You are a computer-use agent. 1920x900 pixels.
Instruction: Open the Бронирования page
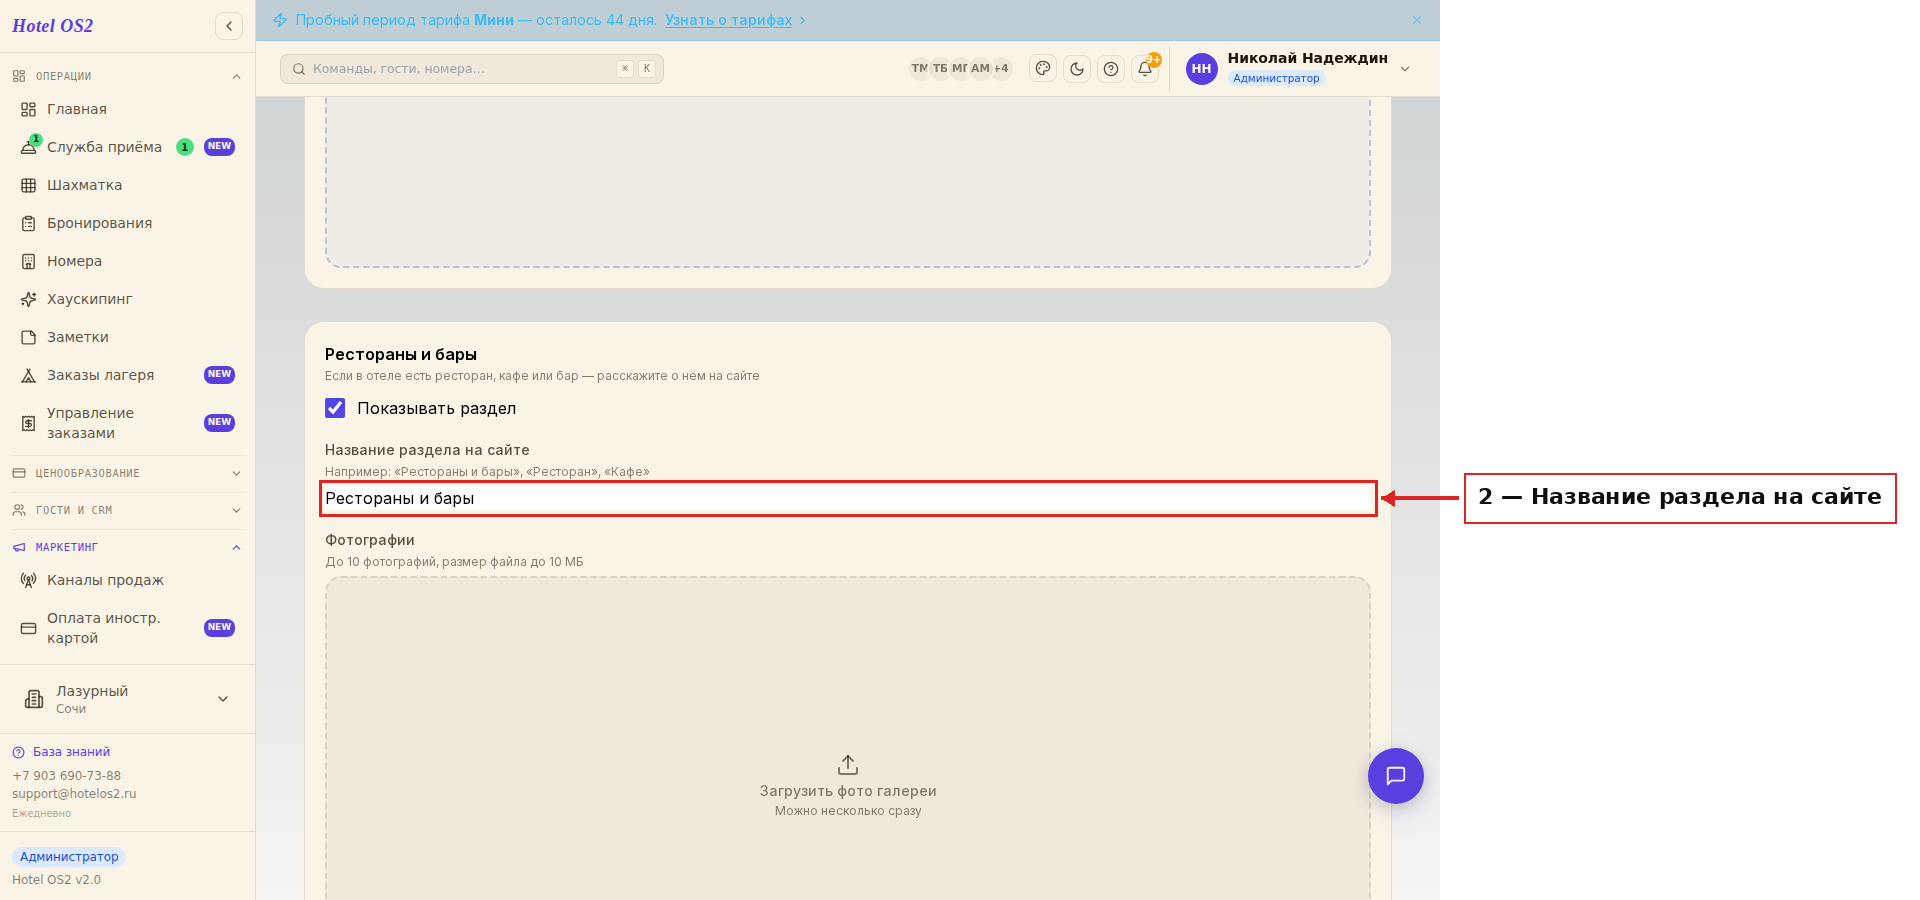pos(127,223)
